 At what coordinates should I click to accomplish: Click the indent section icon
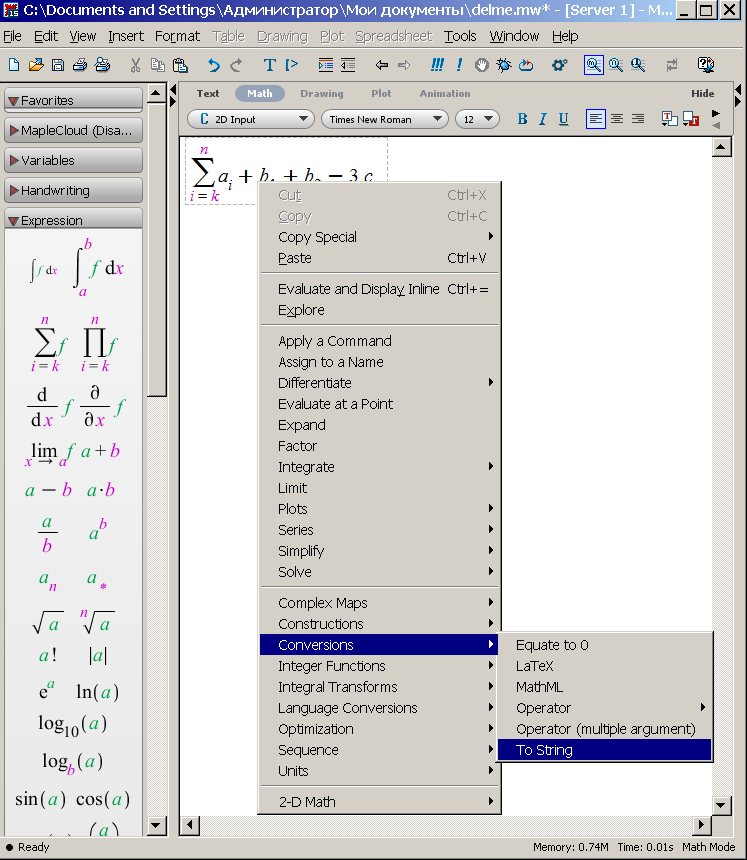click(x=325, y=65)
